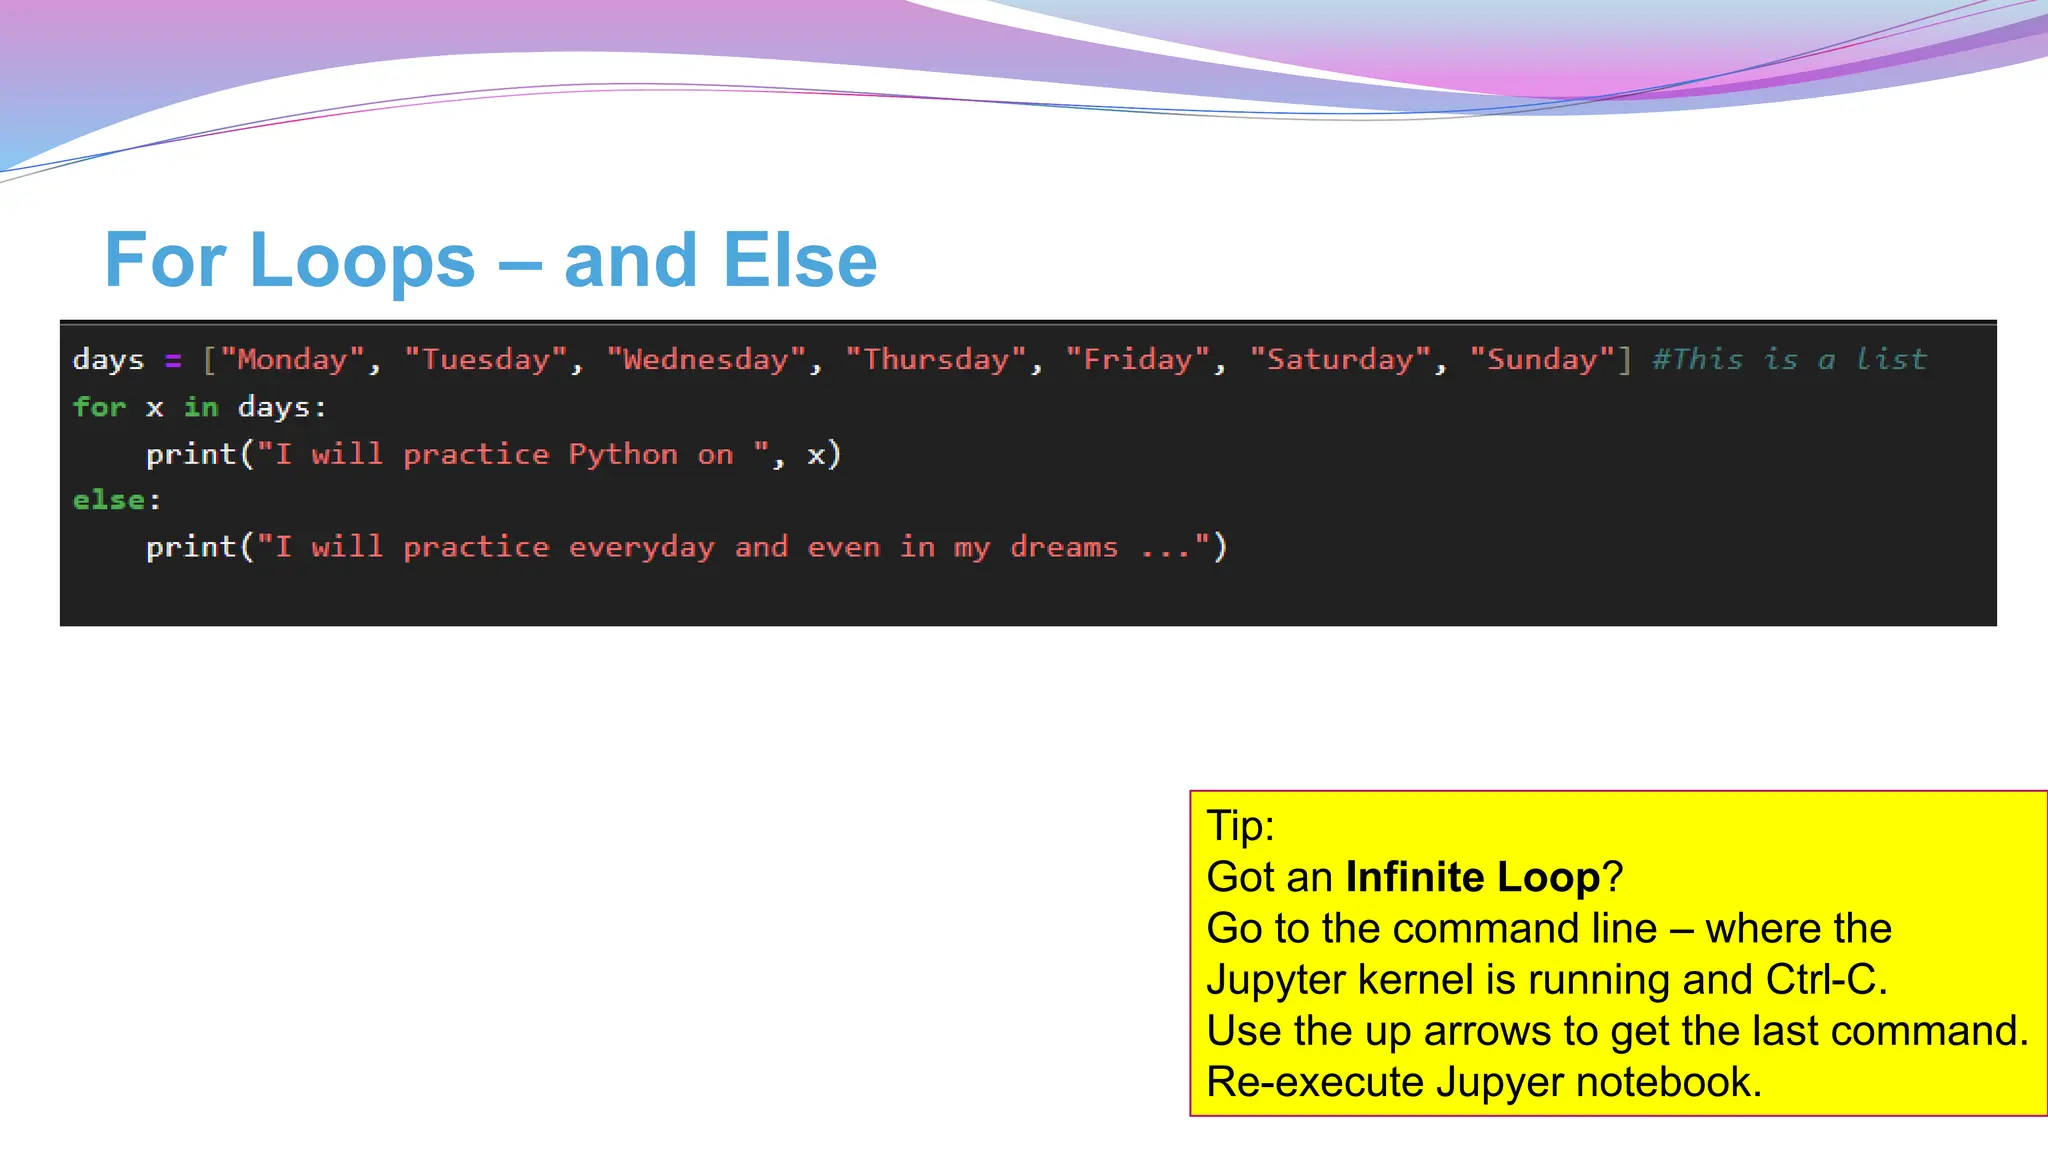Click the line "Go to the command line – where the"
Viewport: 2048px width, 1152px height.
(x=1549, y=928)
